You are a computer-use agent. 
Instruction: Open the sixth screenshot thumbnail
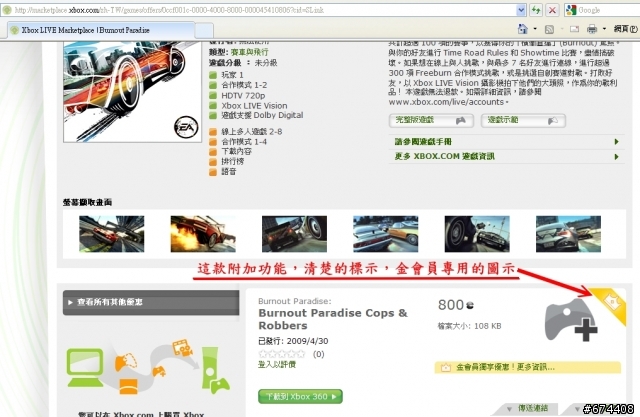pyautogui.click(x=569, y=234)
